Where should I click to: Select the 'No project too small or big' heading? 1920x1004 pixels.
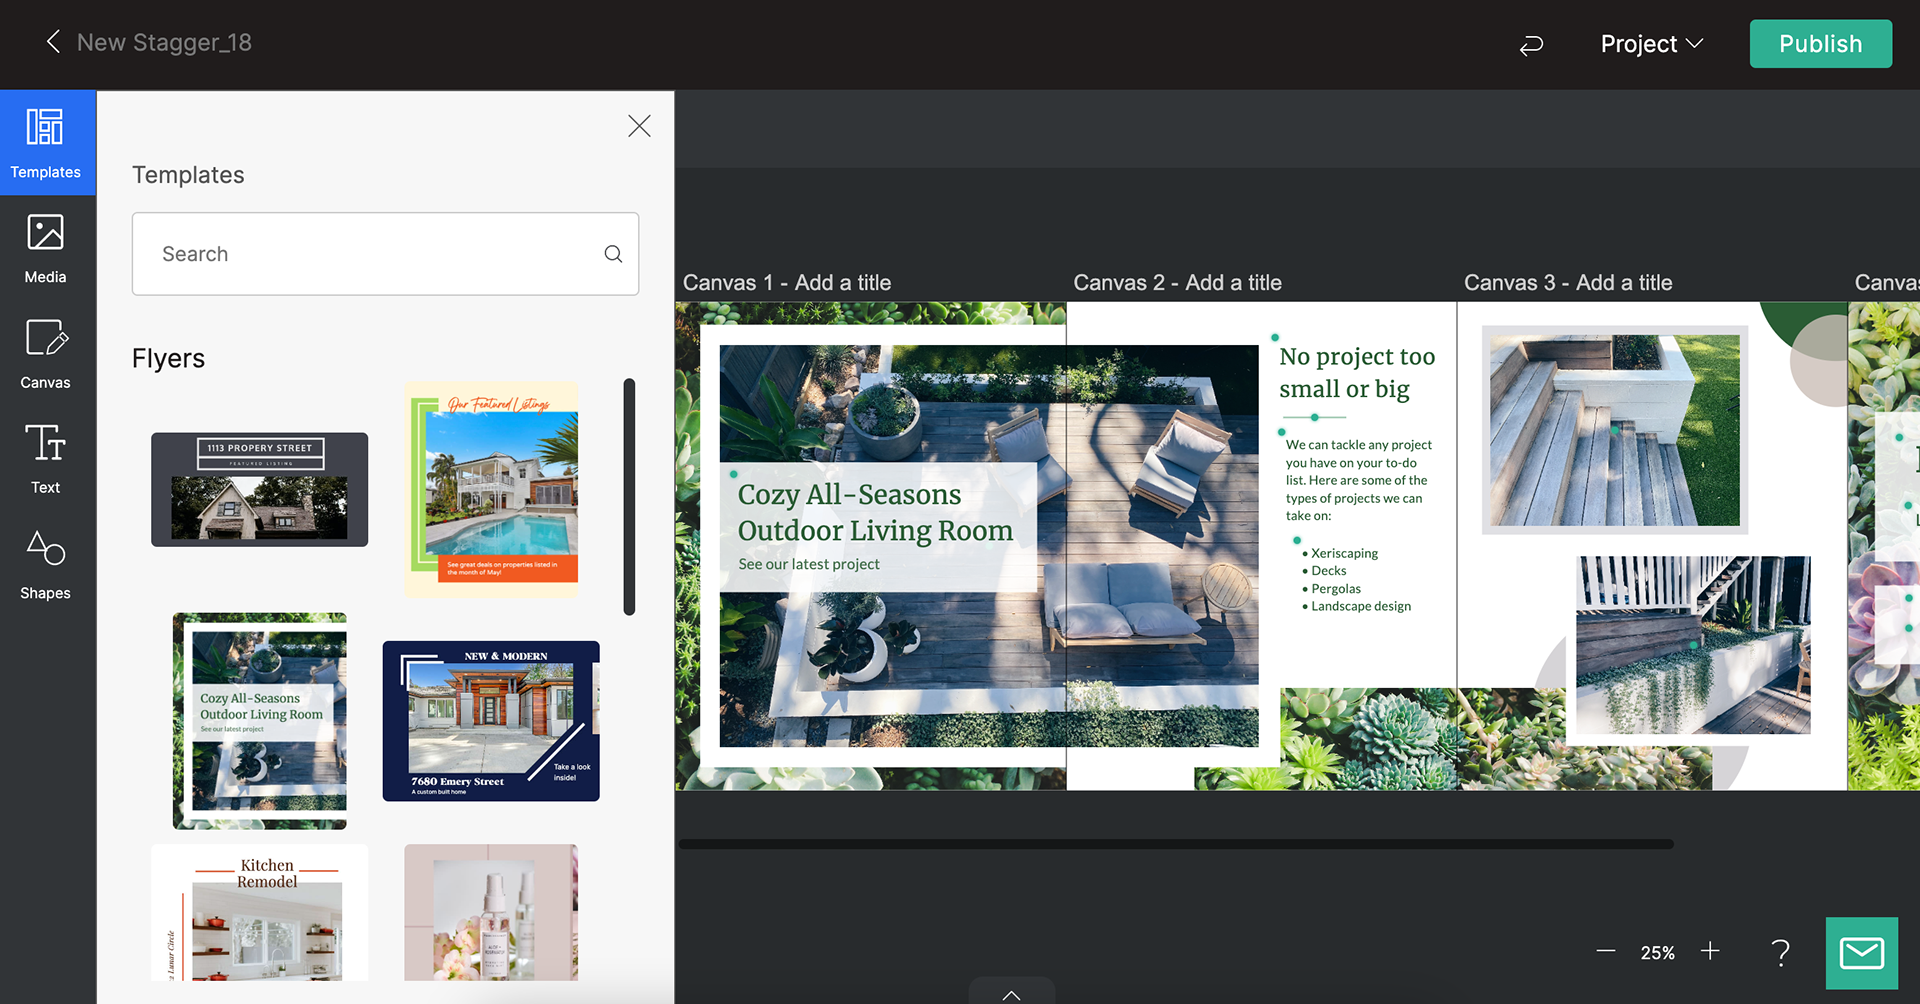pyautogui.click(x=1357, y=372)
